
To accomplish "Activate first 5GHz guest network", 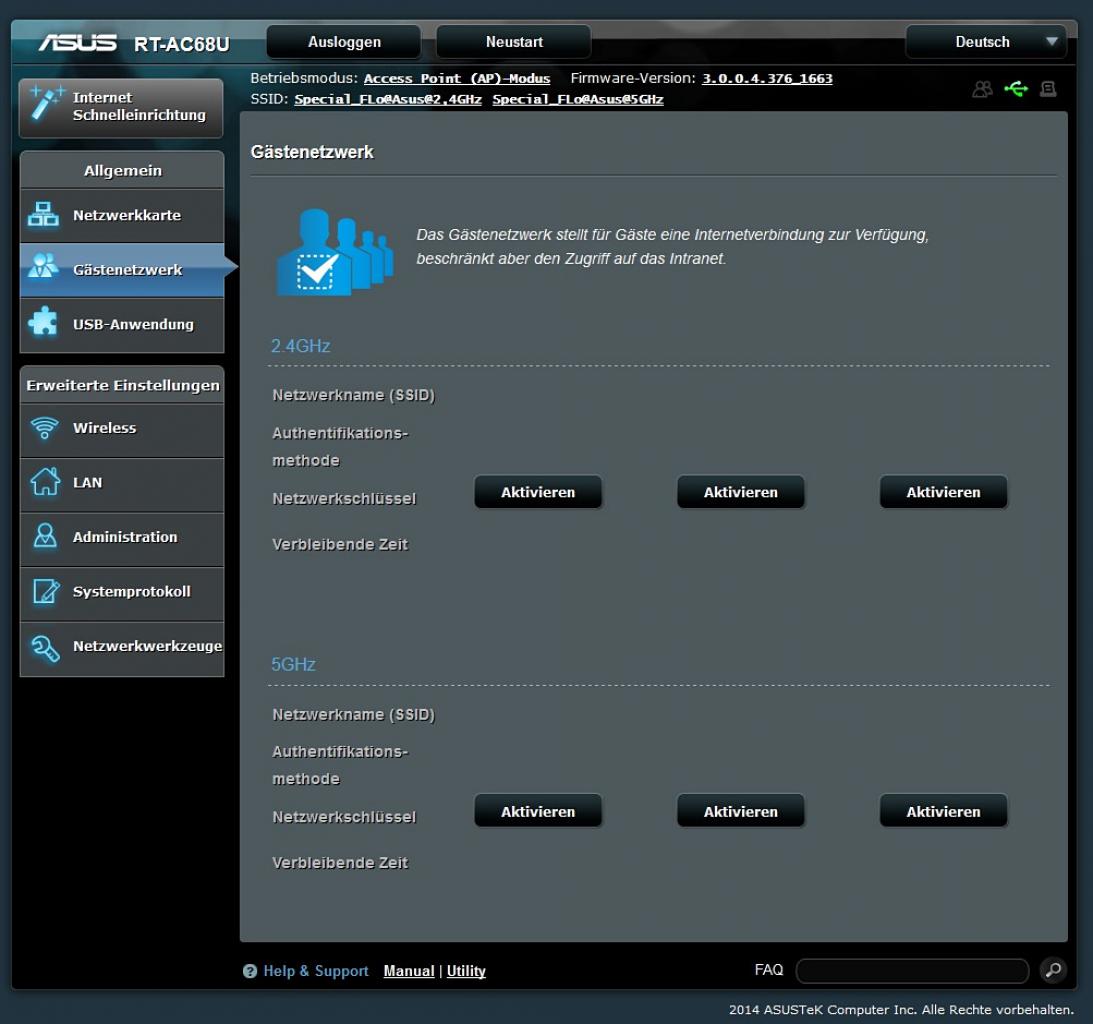I will coord(537,811).
